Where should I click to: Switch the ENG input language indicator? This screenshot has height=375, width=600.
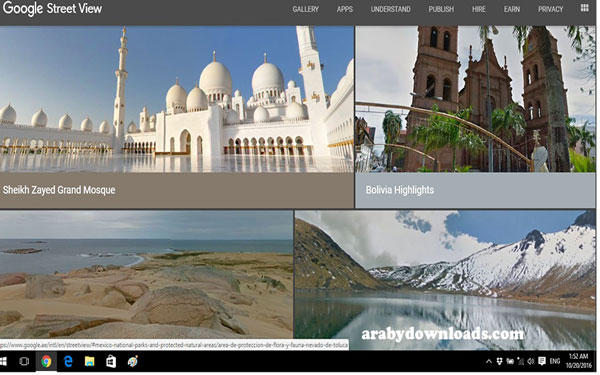point(555,361)
